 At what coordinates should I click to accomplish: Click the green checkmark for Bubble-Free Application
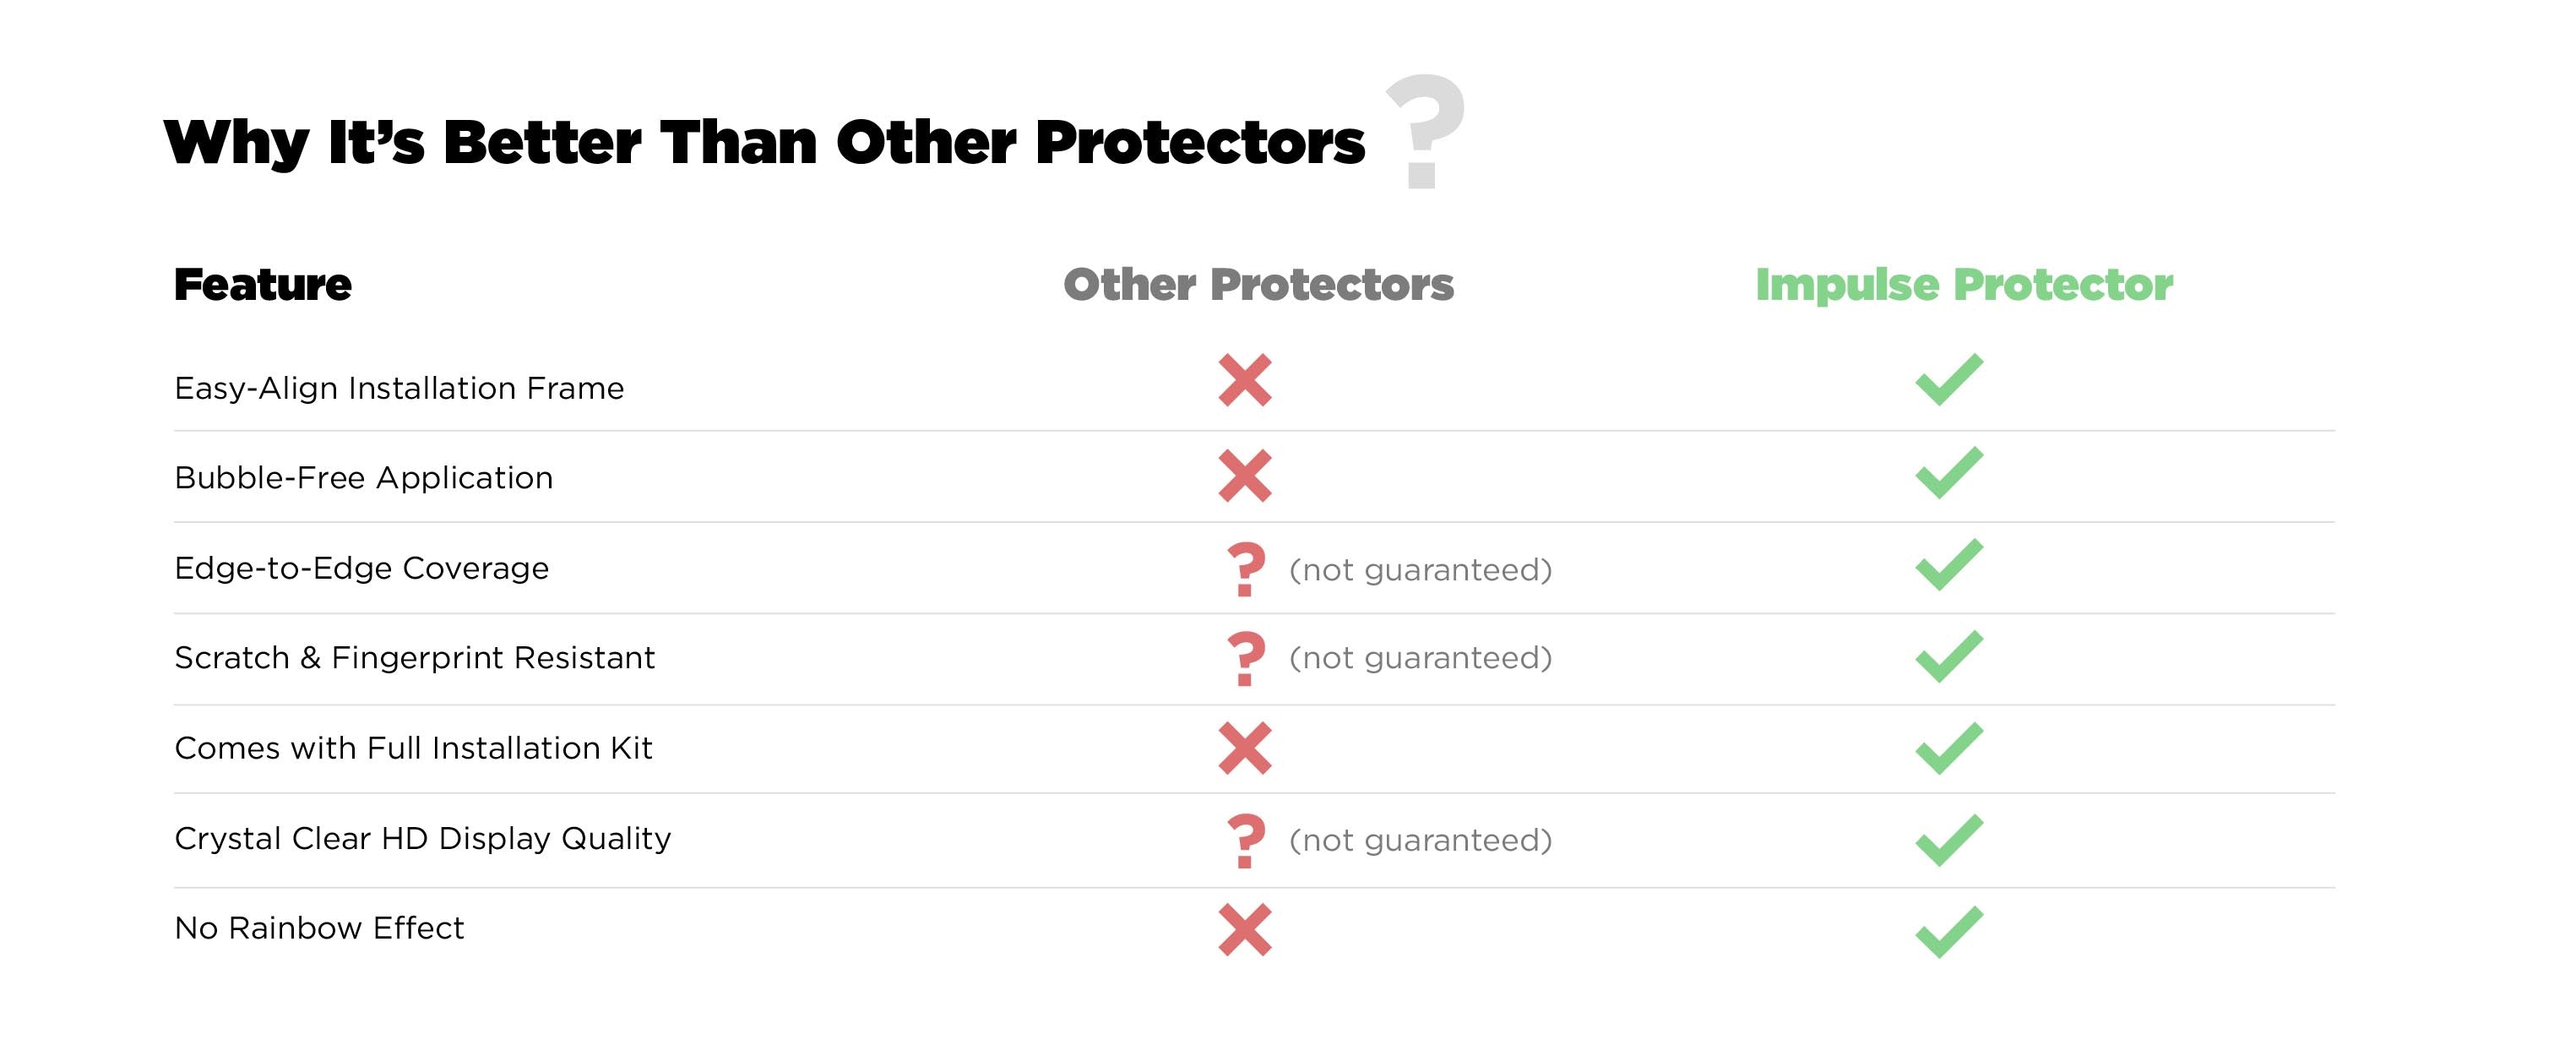[x=1949, y=473]
